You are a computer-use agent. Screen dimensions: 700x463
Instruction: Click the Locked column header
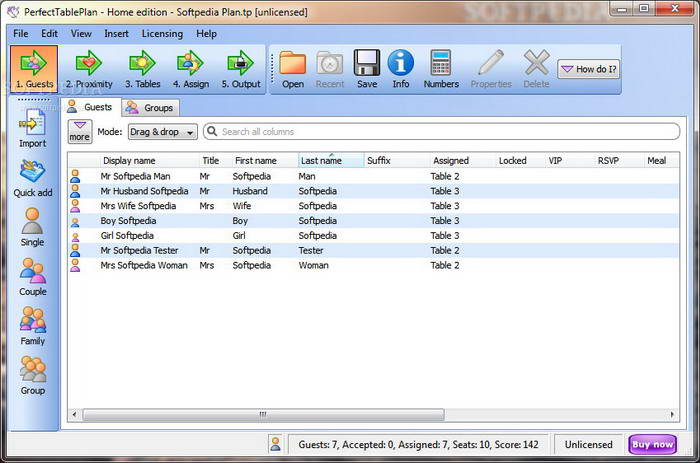pos(520,160)
